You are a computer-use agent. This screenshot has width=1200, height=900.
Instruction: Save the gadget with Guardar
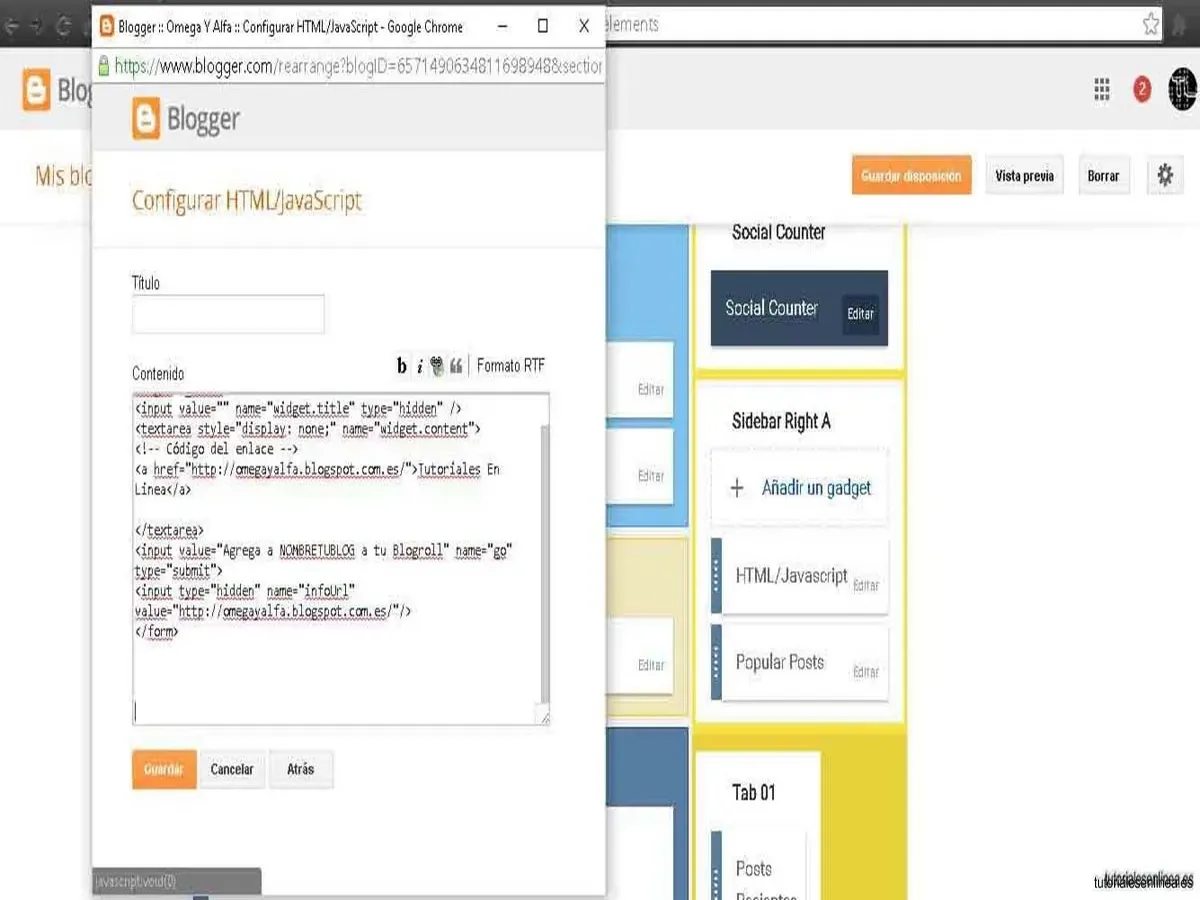164,769
